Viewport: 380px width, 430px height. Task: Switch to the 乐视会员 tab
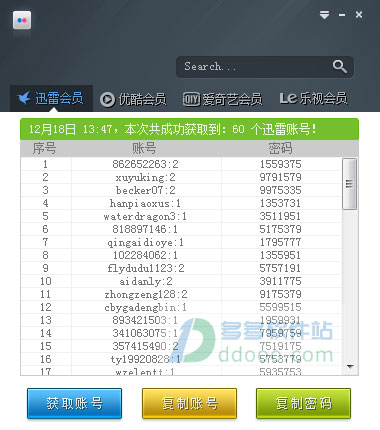pyautogui.click(x=313, y=98)
